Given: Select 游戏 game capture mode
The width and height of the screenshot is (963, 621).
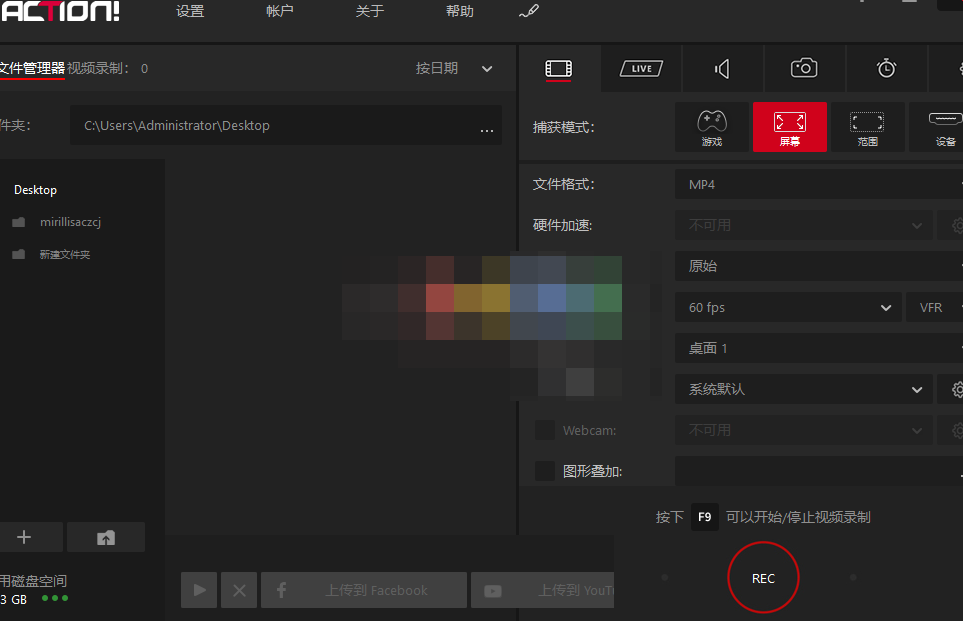Looking at the screenshot, I should click(x=712, y=127).
